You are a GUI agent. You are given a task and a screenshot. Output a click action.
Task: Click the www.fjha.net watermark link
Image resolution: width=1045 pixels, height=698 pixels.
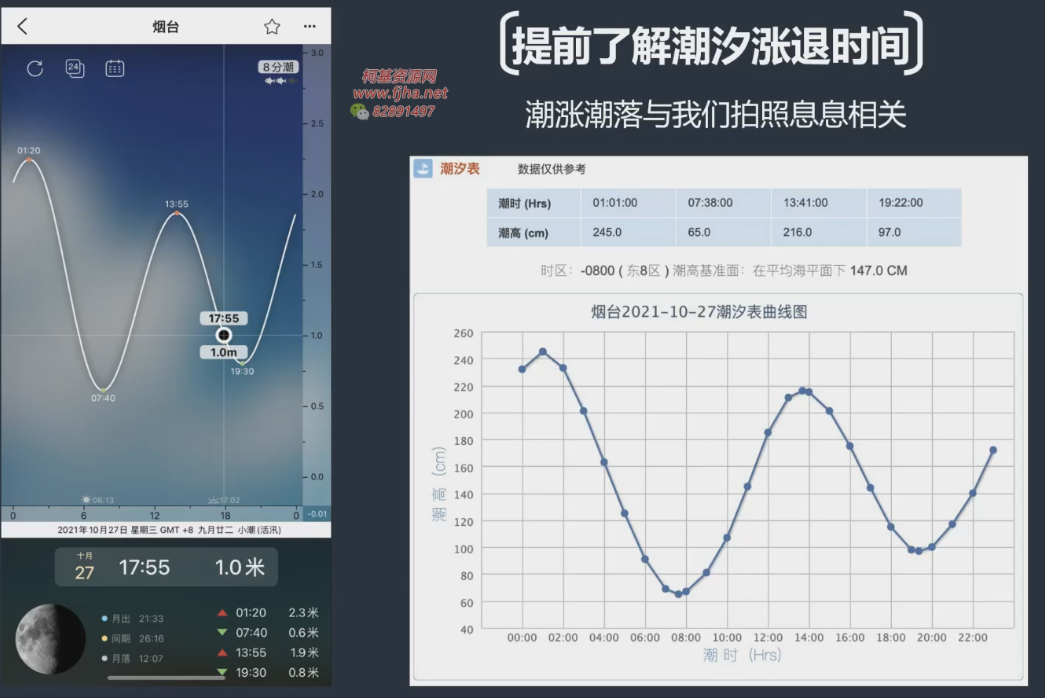coord(399,93)
